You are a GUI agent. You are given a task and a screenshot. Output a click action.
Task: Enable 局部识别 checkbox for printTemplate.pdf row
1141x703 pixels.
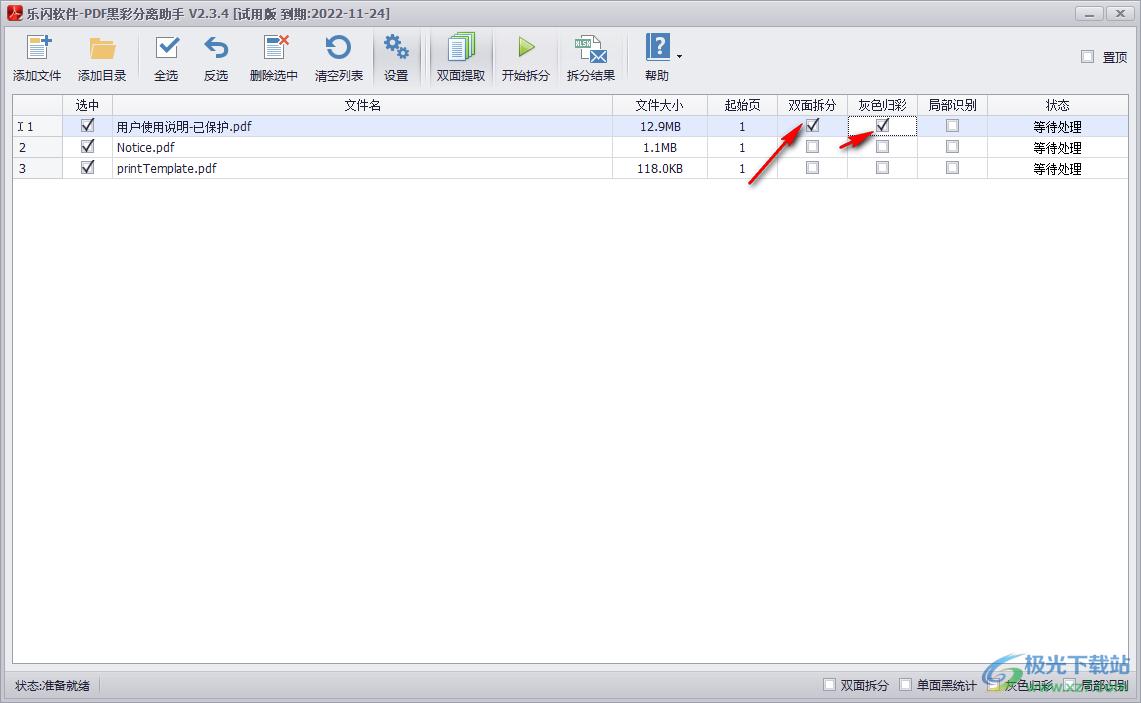(952, 168)
